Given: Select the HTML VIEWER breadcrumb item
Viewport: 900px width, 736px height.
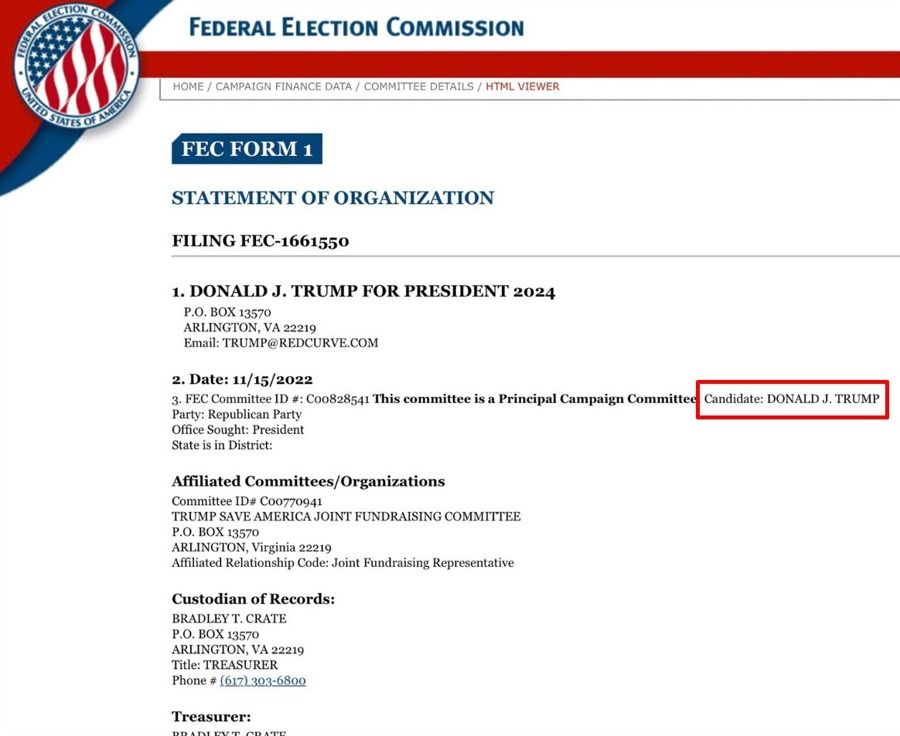Looking at the screenshot, I should click(522, 87).
